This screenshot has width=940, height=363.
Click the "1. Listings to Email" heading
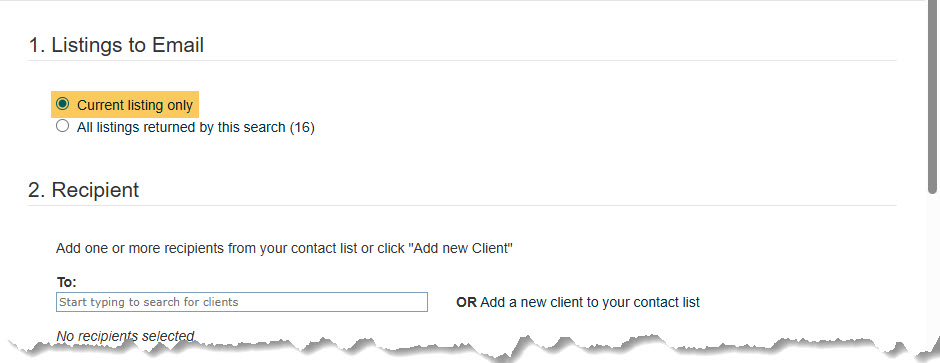116,45
